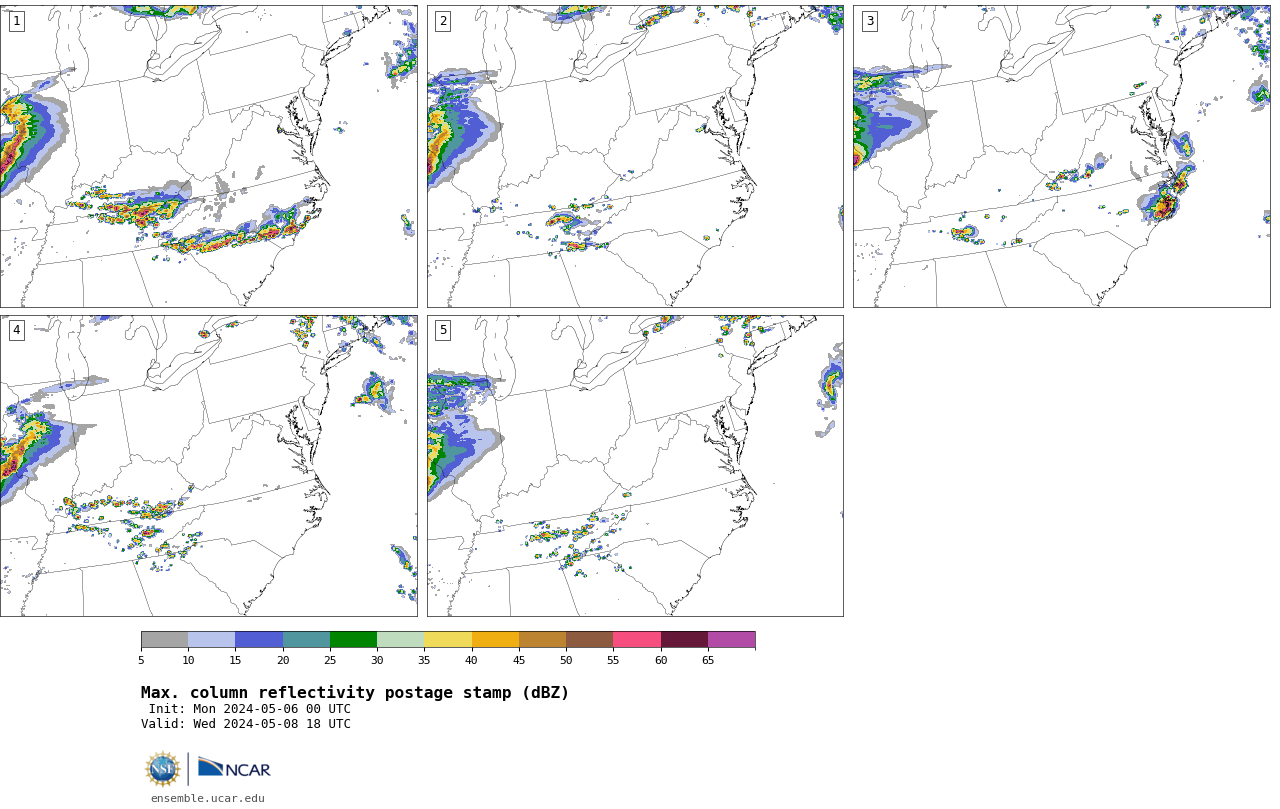
Task: Click the Max. column reflectivity title text
Action: [x=355, y=693]
